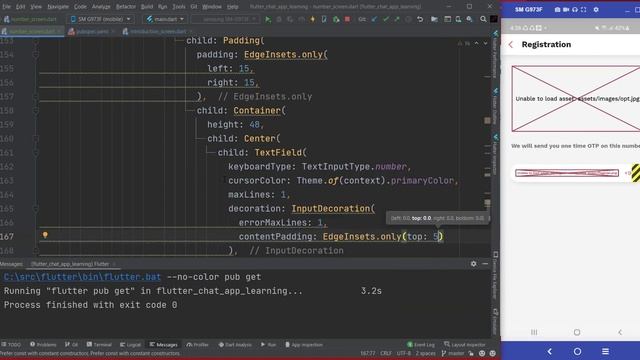Click the UTF-8 encoding status entry

(404, 353)
